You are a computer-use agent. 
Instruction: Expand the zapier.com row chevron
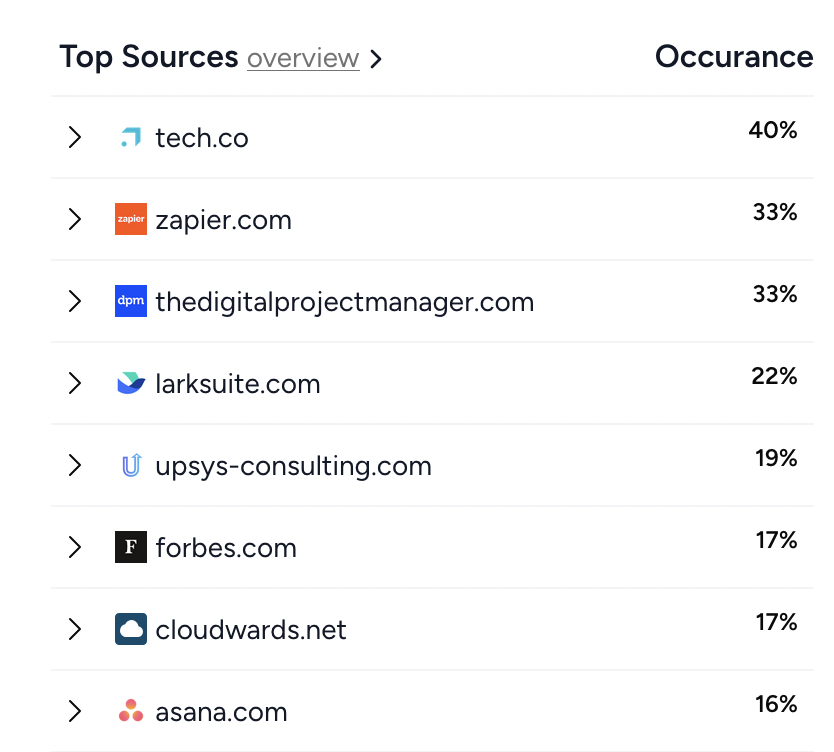pyautogui.click(x=75, y=219)
